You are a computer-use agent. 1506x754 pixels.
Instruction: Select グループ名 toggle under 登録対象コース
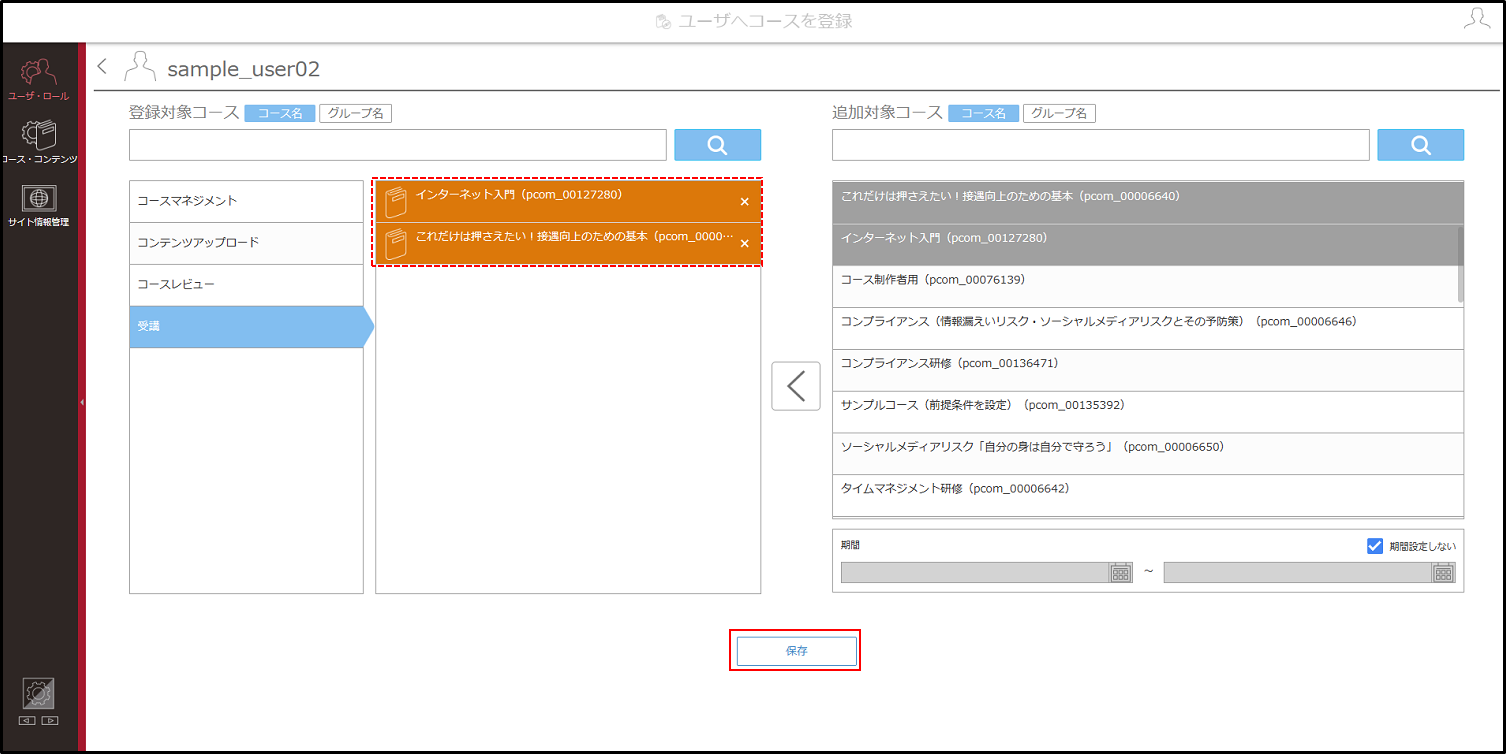(355, 114)
